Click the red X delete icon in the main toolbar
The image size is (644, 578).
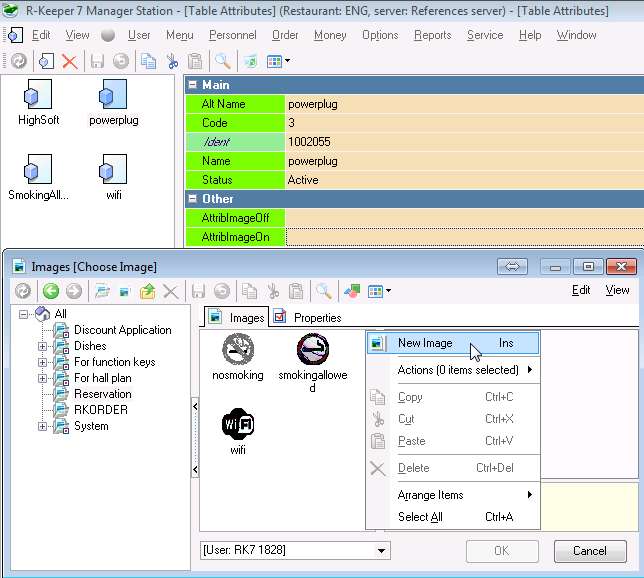pos(69,62)
